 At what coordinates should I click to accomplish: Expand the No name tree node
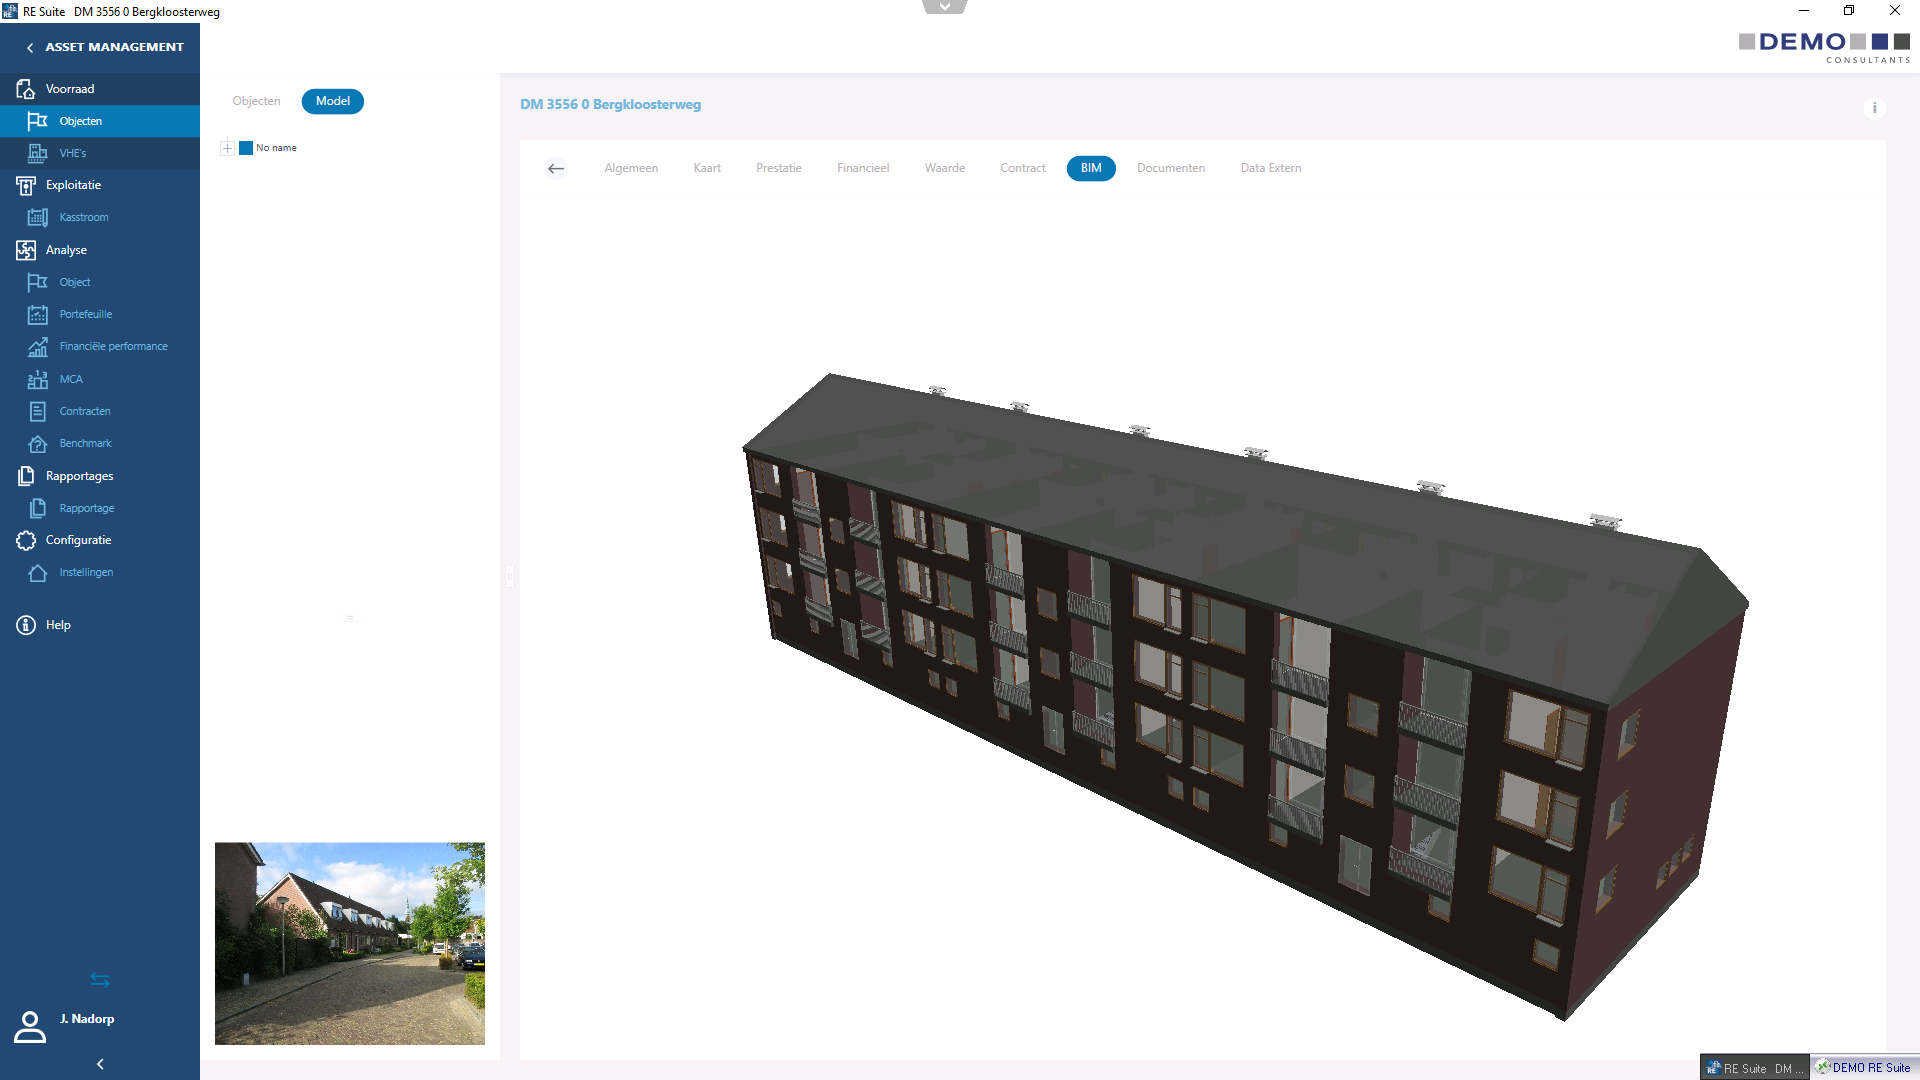click(228, 148)
